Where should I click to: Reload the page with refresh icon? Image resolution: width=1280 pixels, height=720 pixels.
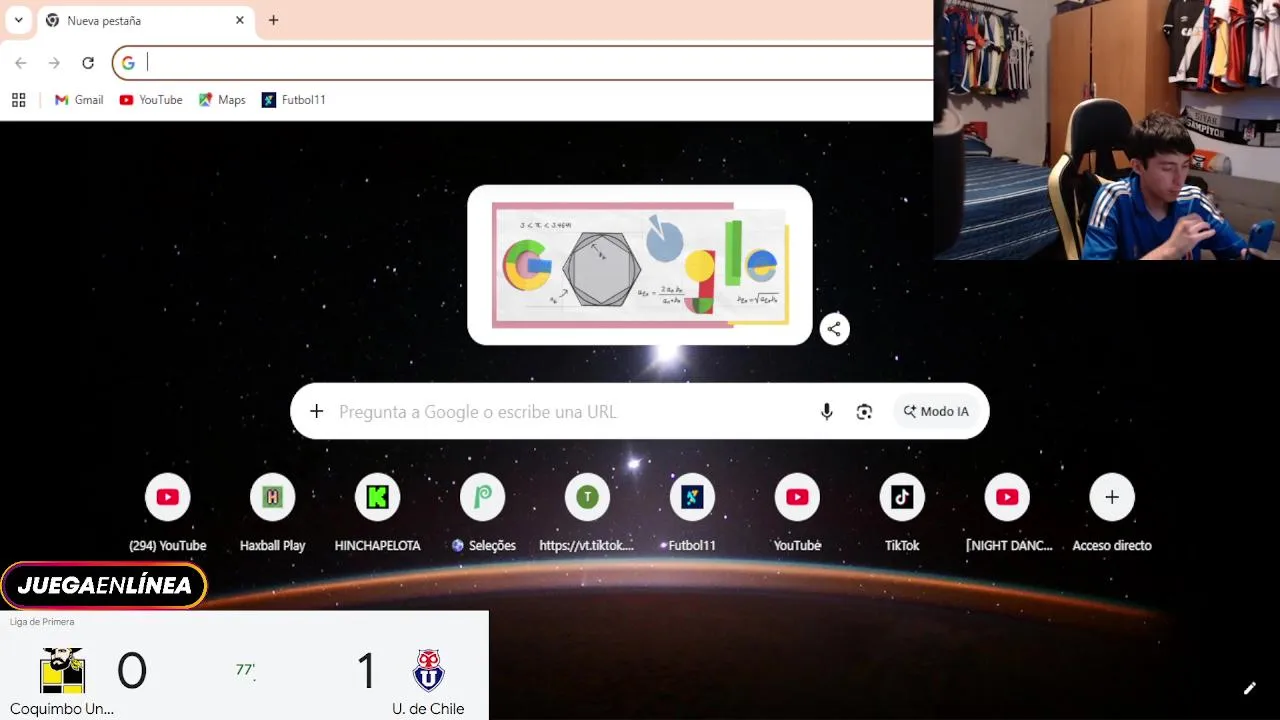click(x=88, y=63)
